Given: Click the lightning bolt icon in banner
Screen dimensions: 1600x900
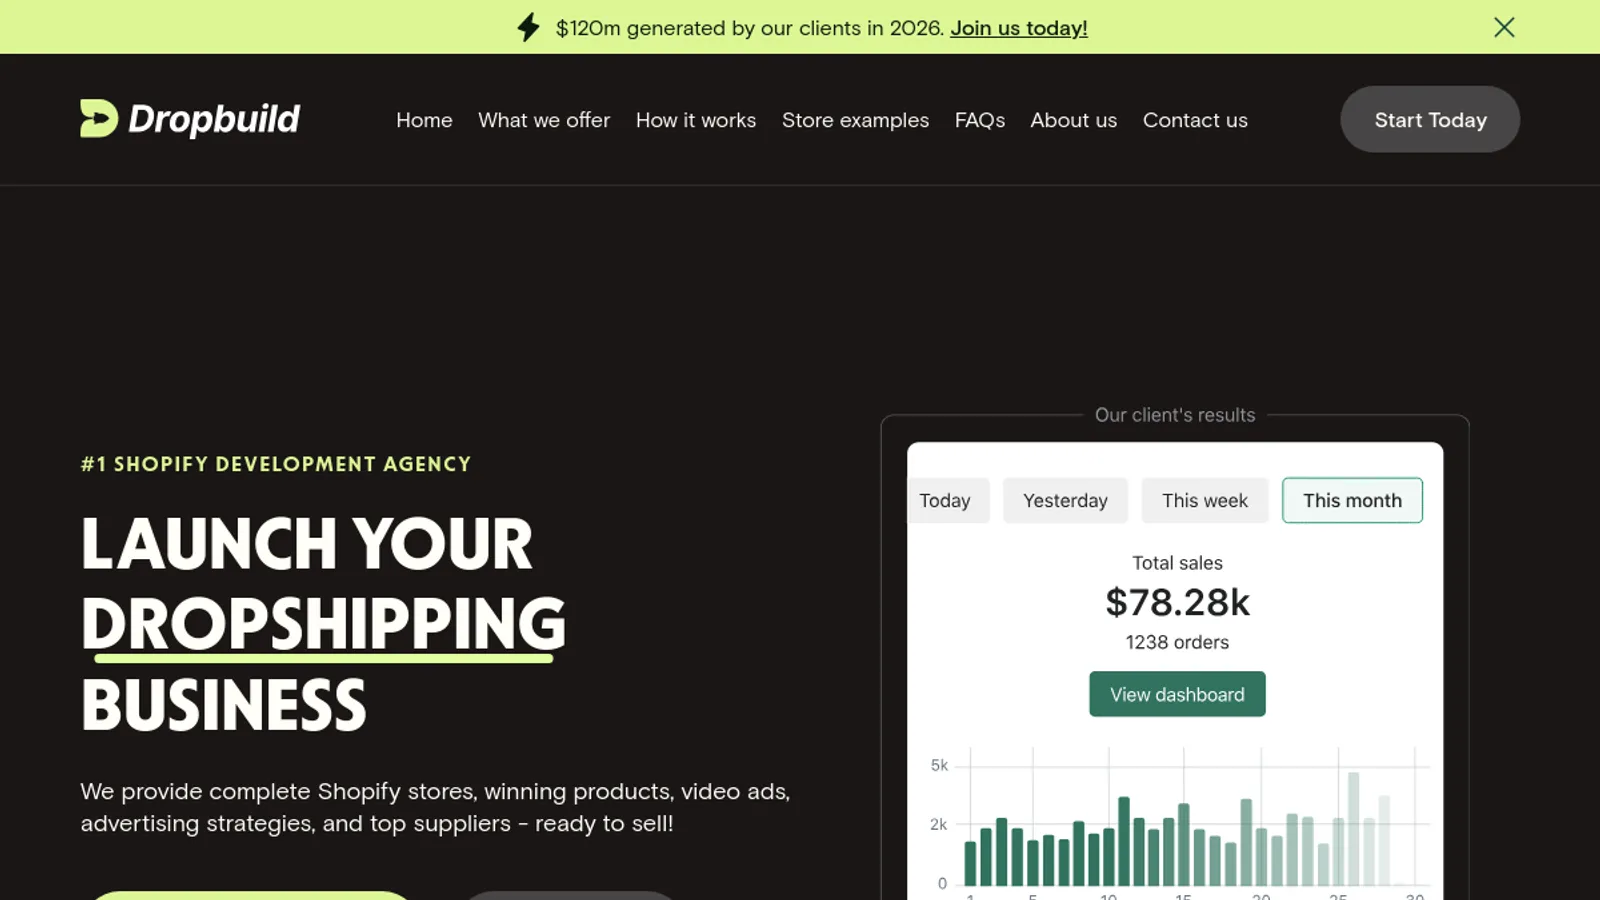Looking at the screenshot, I should (x=528, y=27).
